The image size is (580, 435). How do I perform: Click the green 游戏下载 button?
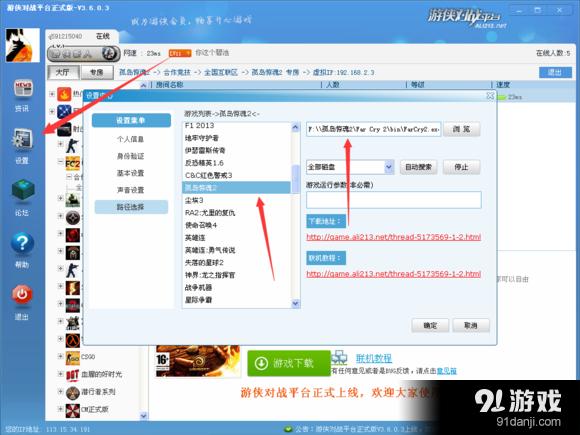[x=289, y=363]
